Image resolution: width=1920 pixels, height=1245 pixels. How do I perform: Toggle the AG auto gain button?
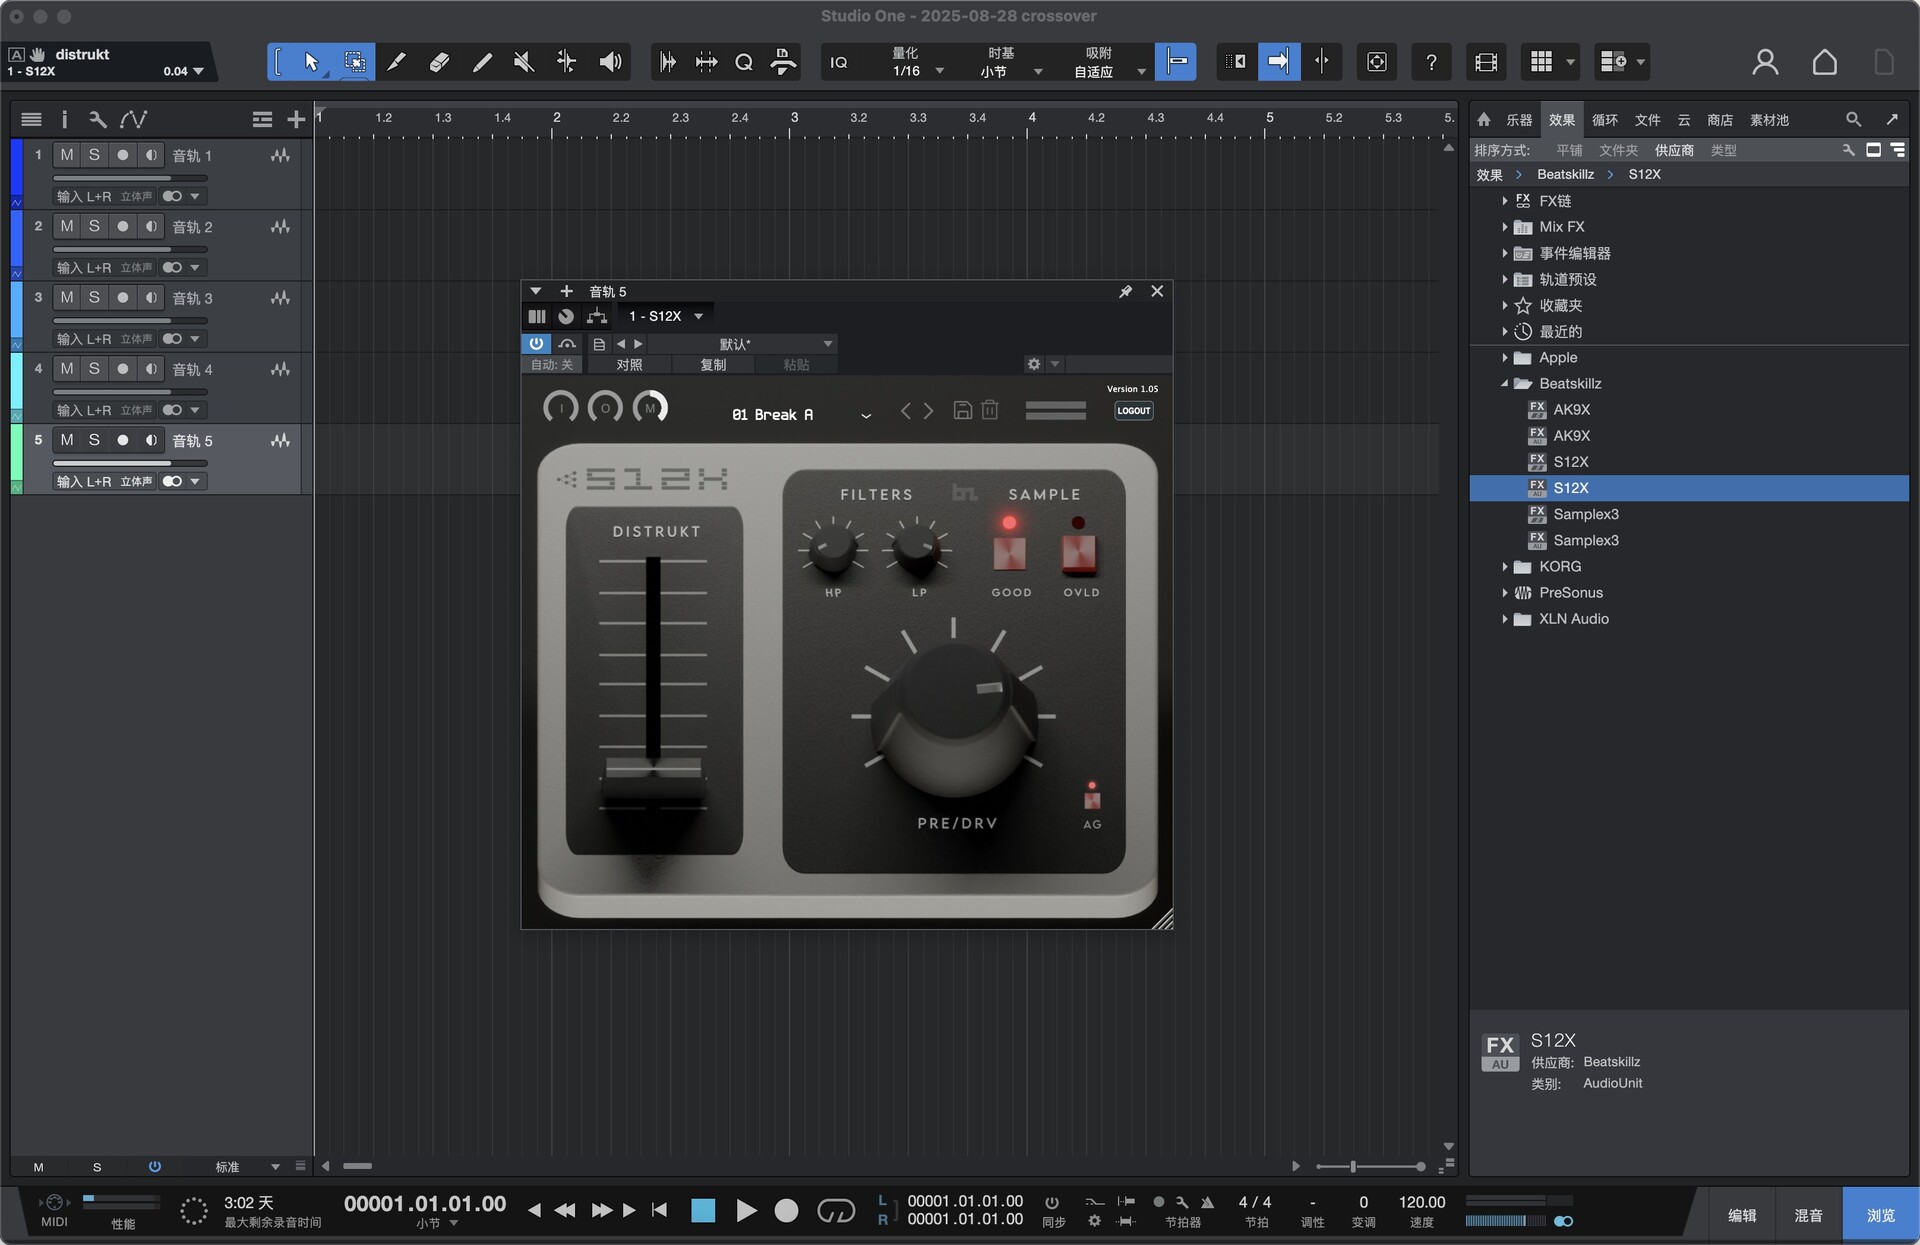[x=1092, y=800]
